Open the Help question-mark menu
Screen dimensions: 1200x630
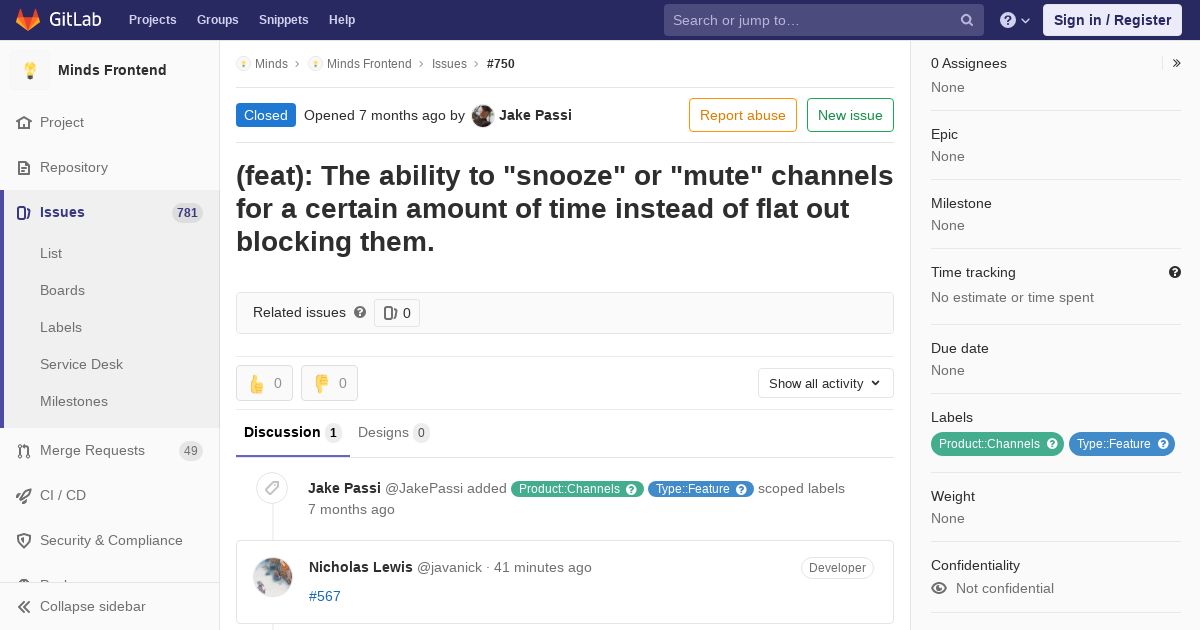click(1015, 20)
